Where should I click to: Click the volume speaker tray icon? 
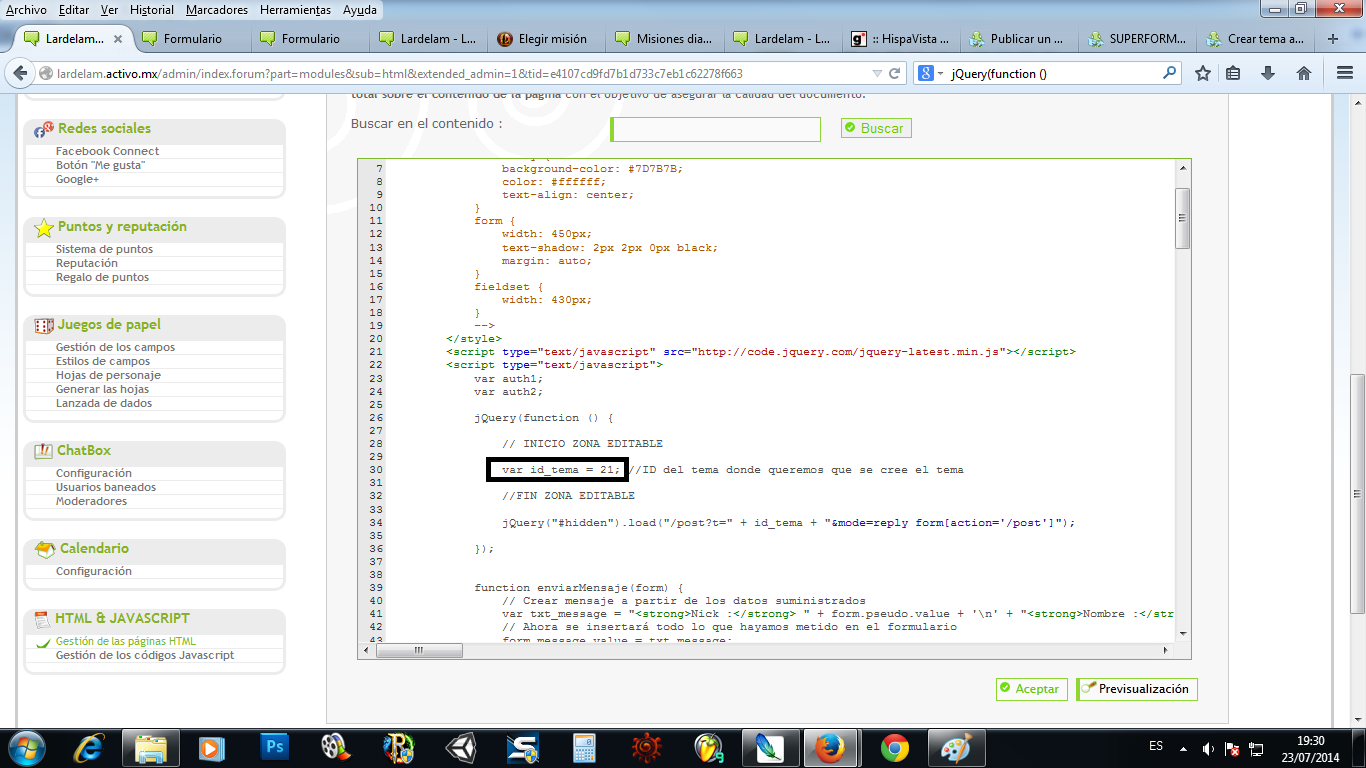1208,748
